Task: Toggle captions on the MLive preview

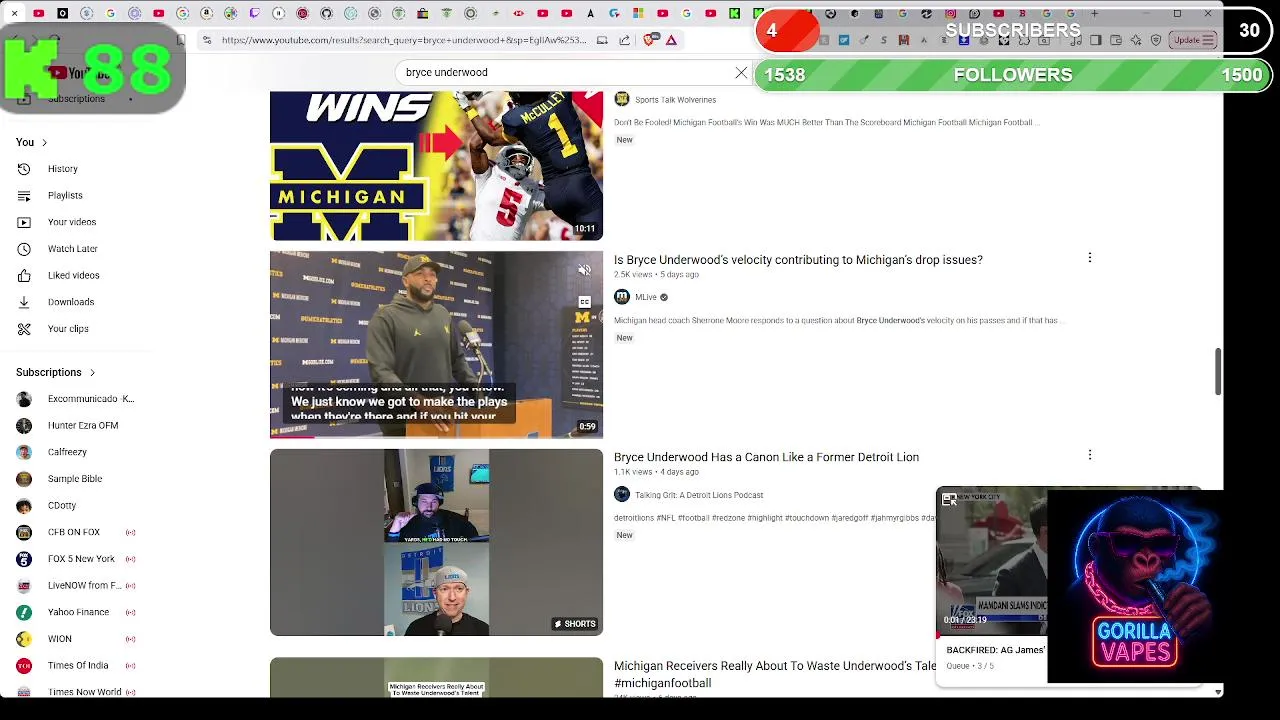Action: pyautogui.click(x=585, y=301)
